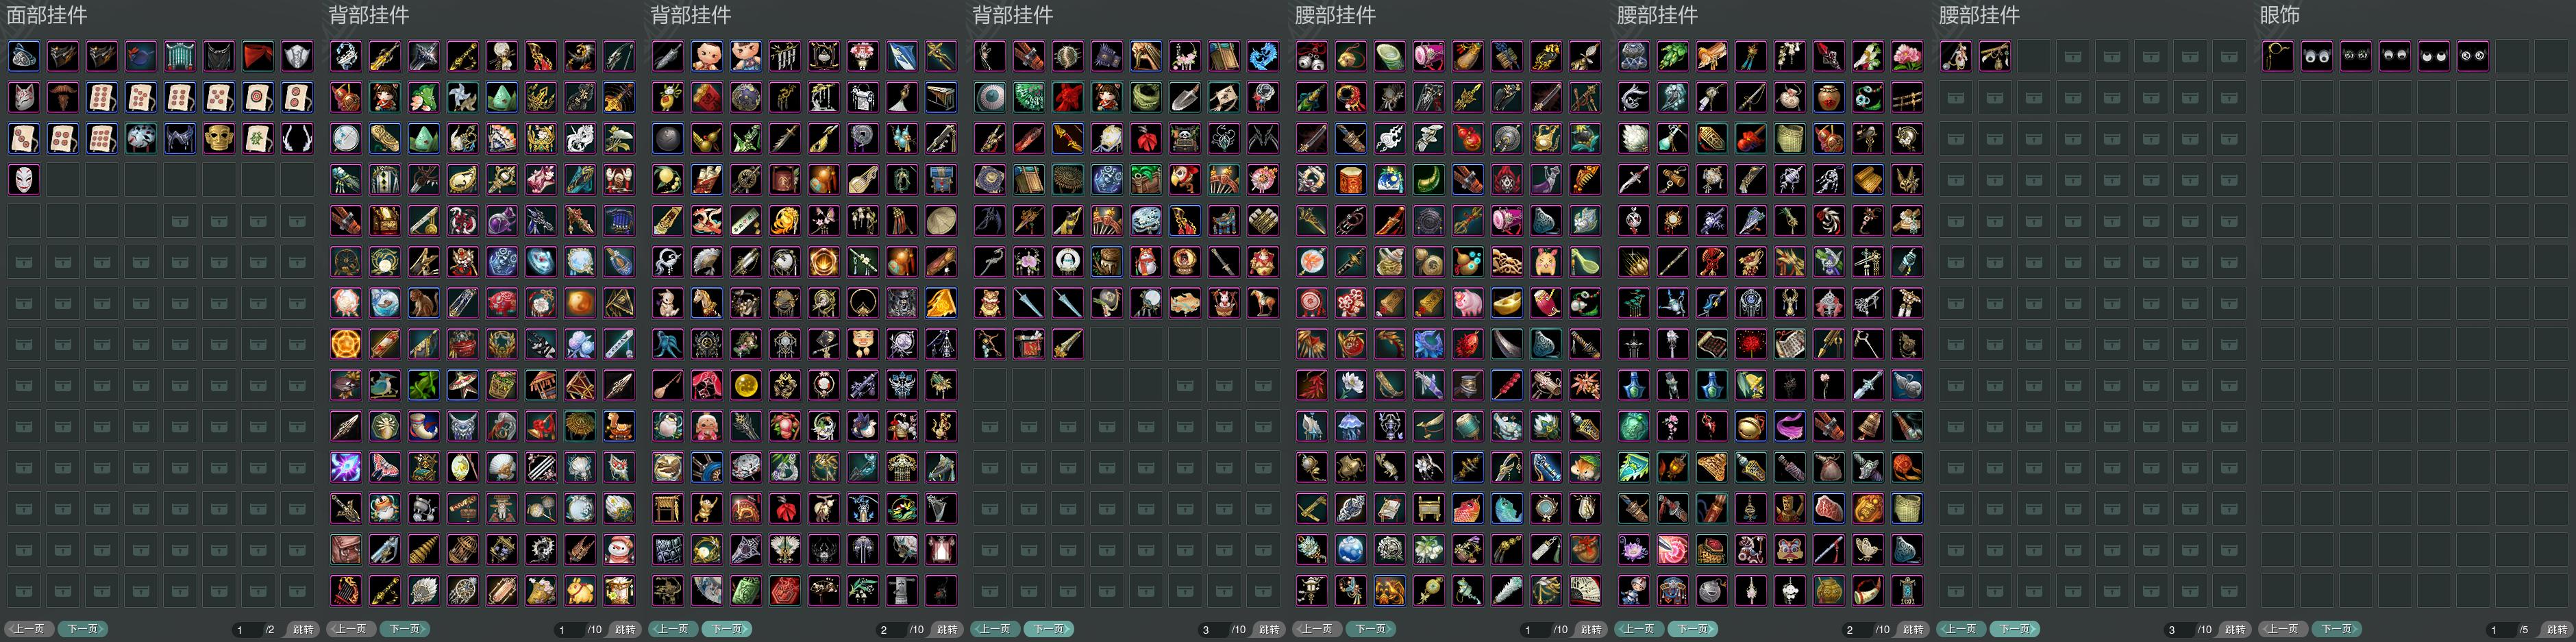This screenshot has height=642, width=2576.
Task: Pick the chibi girl doll back item
Action: [385, 97]
